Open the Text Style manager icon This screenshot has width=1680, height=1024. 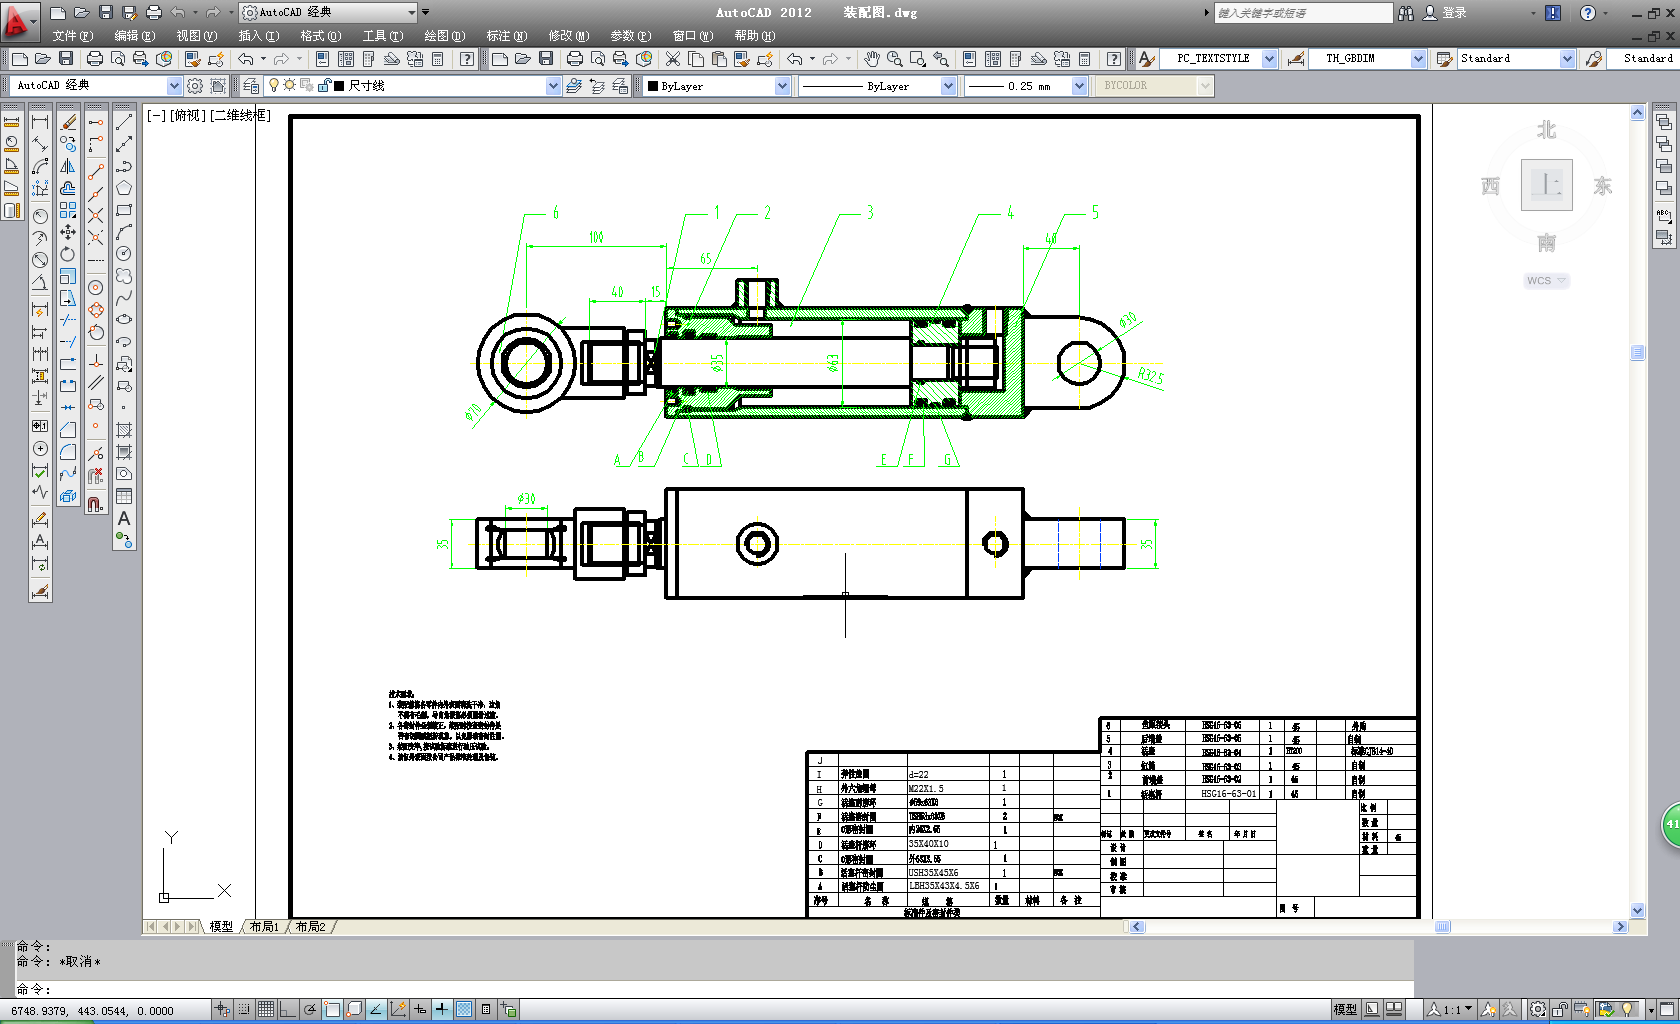[x=1147, y=59]
